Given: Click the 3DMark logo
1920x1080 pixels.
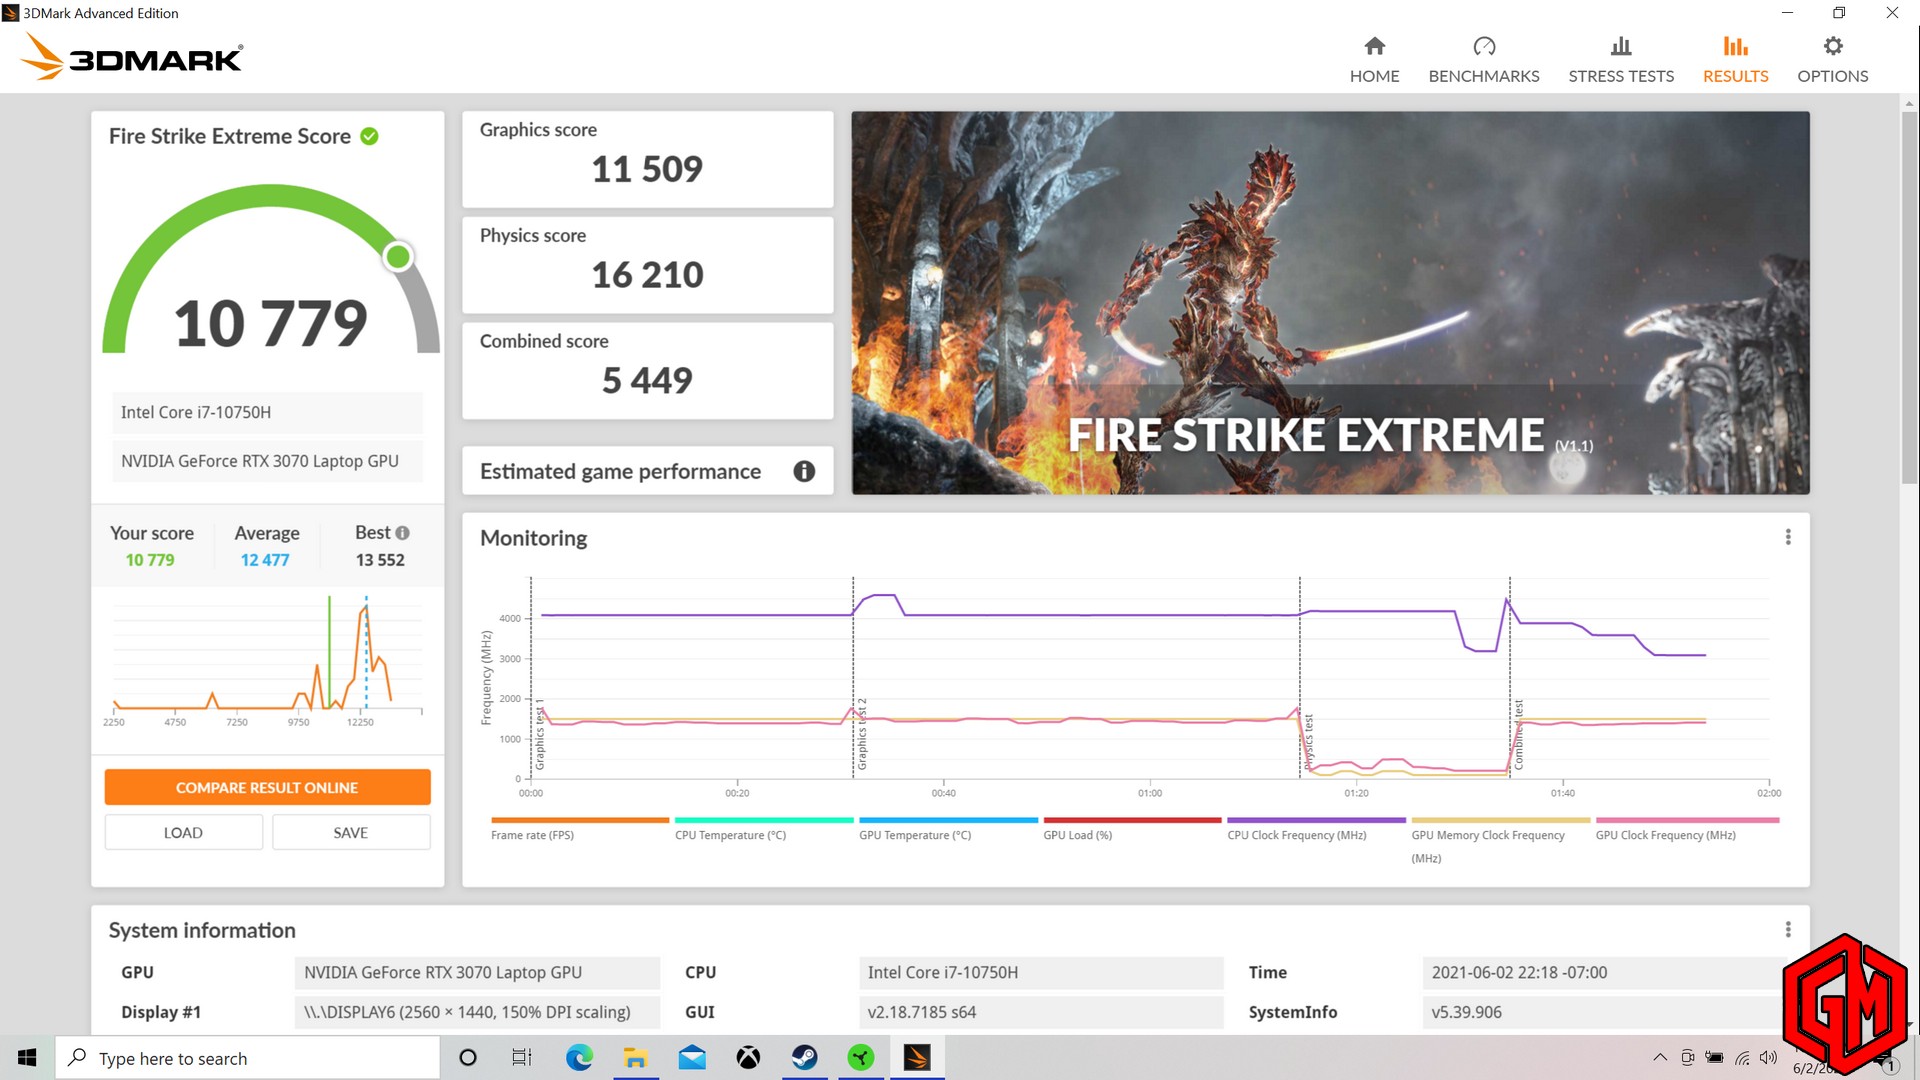Looking at the screenshot, I should coord(131,57).
